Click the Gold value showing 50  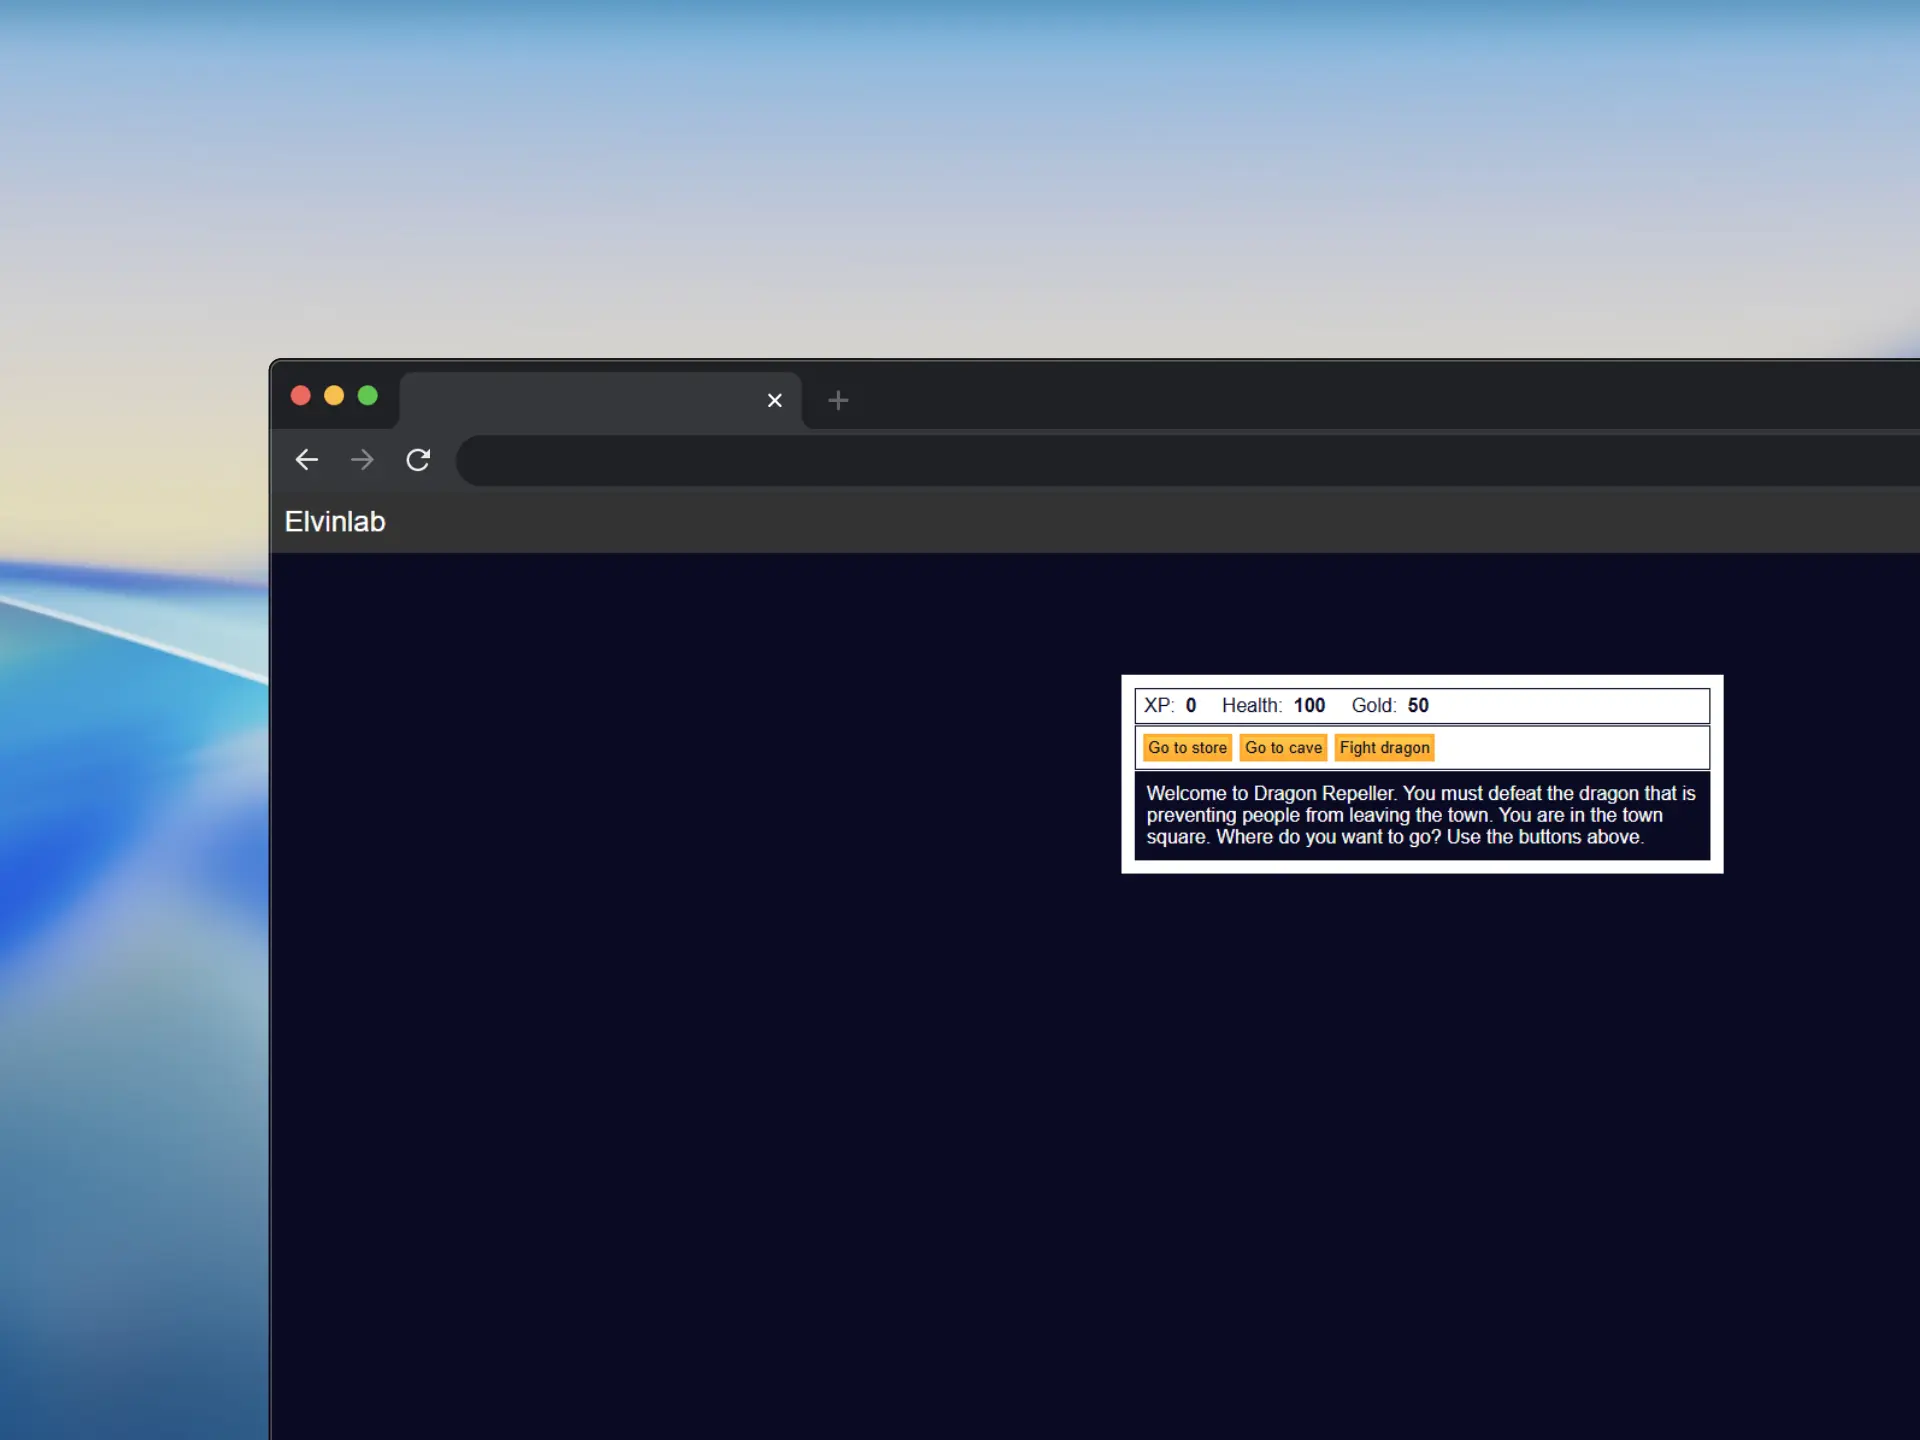[1419, 705]
